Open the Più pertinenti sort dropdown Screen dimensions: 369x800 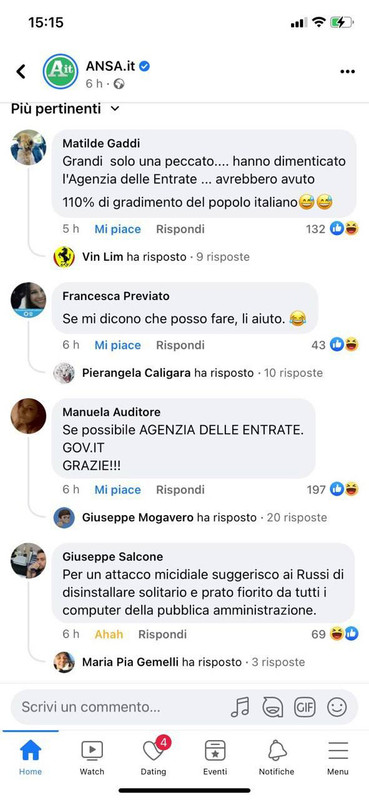65,109
